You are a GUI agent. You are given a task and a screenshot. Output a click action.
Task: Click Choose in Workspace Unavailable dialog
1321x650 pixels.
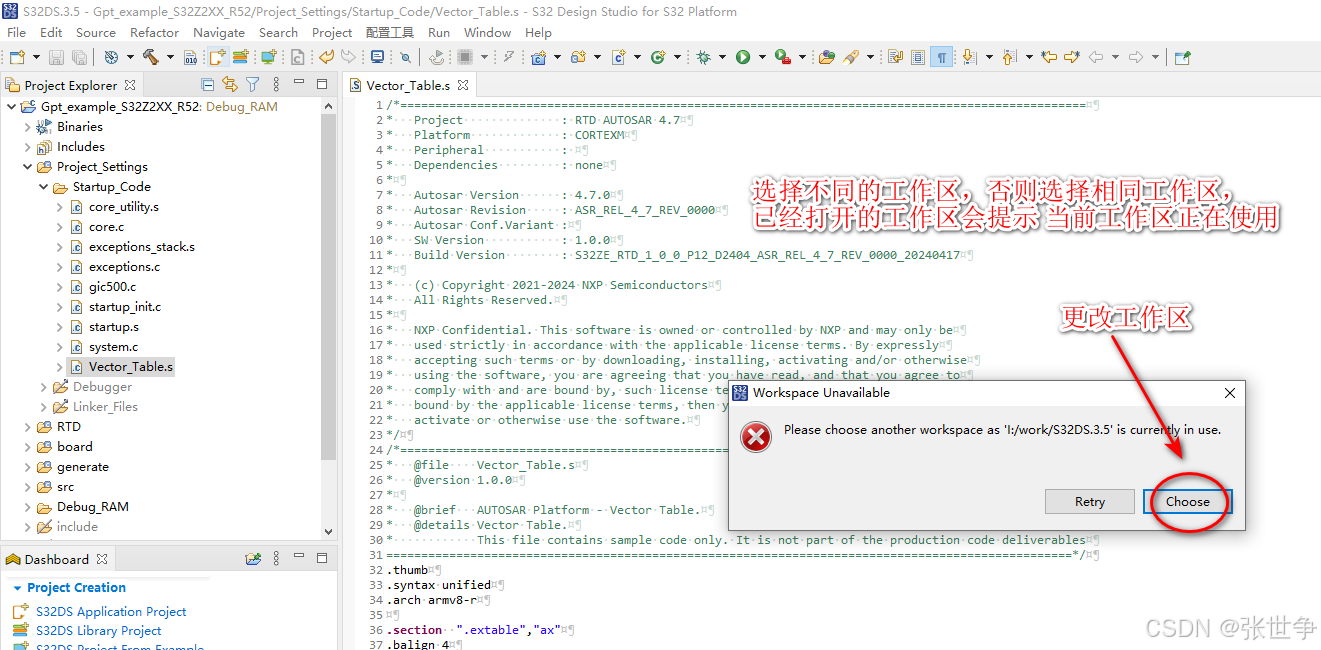(1188, 502)
